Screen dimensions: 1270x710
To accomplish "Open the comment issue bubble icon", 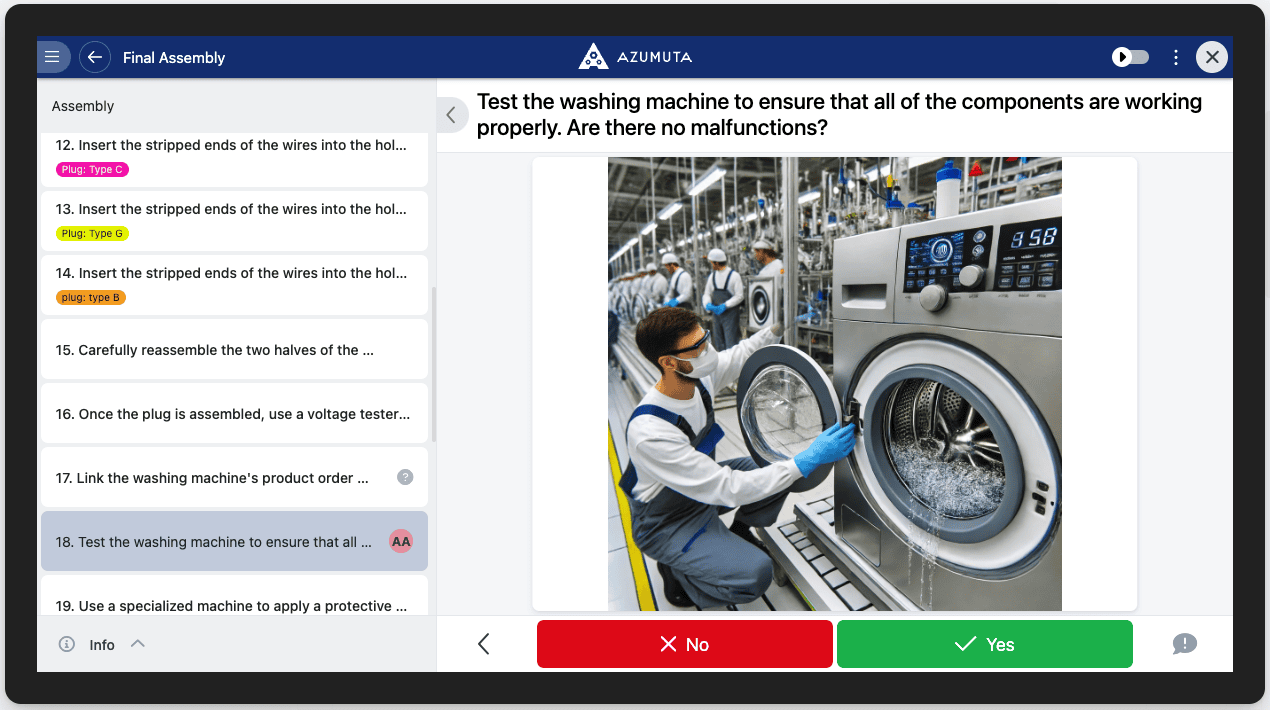I will pyautogui.click(x=1184, y=644).
